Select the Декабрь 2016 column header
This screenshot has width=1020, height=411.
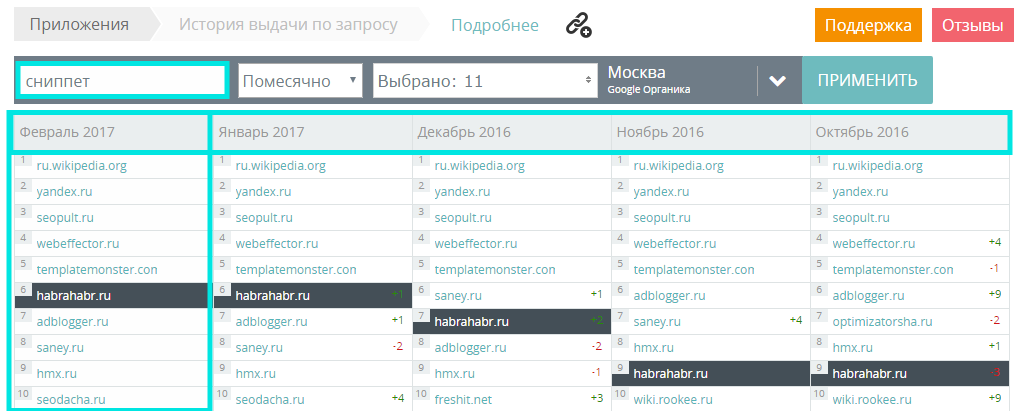coord(512,132)
